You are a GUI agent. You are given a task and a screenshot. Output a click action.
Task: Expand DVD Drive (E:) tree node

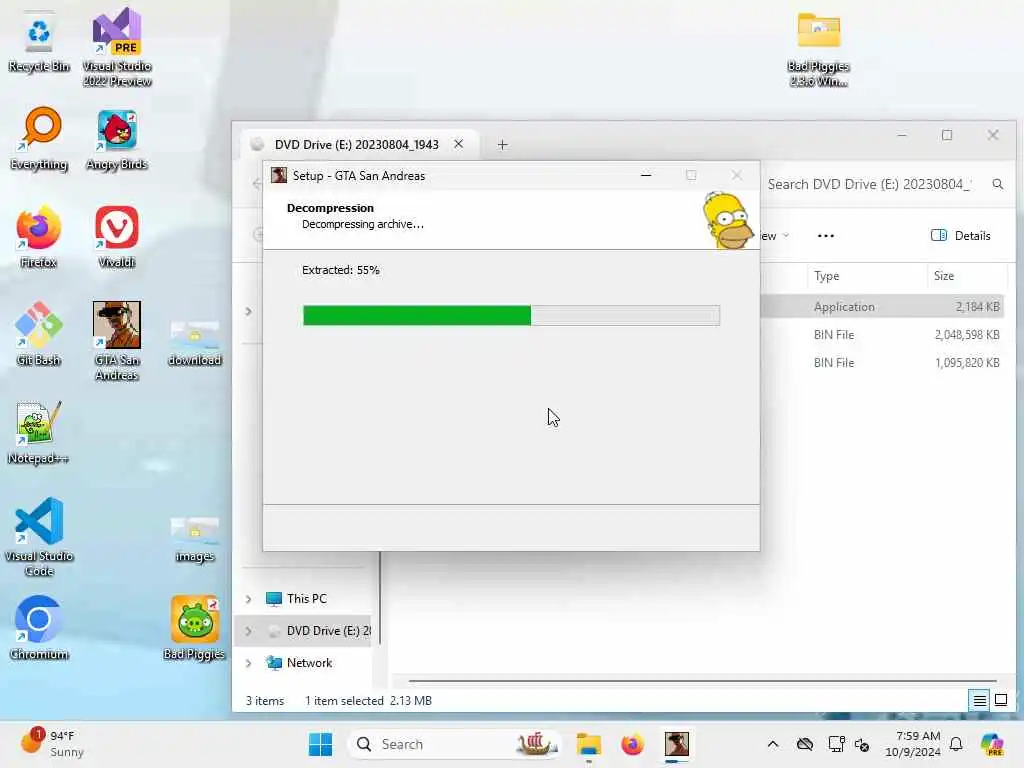[x=248, y=631]
